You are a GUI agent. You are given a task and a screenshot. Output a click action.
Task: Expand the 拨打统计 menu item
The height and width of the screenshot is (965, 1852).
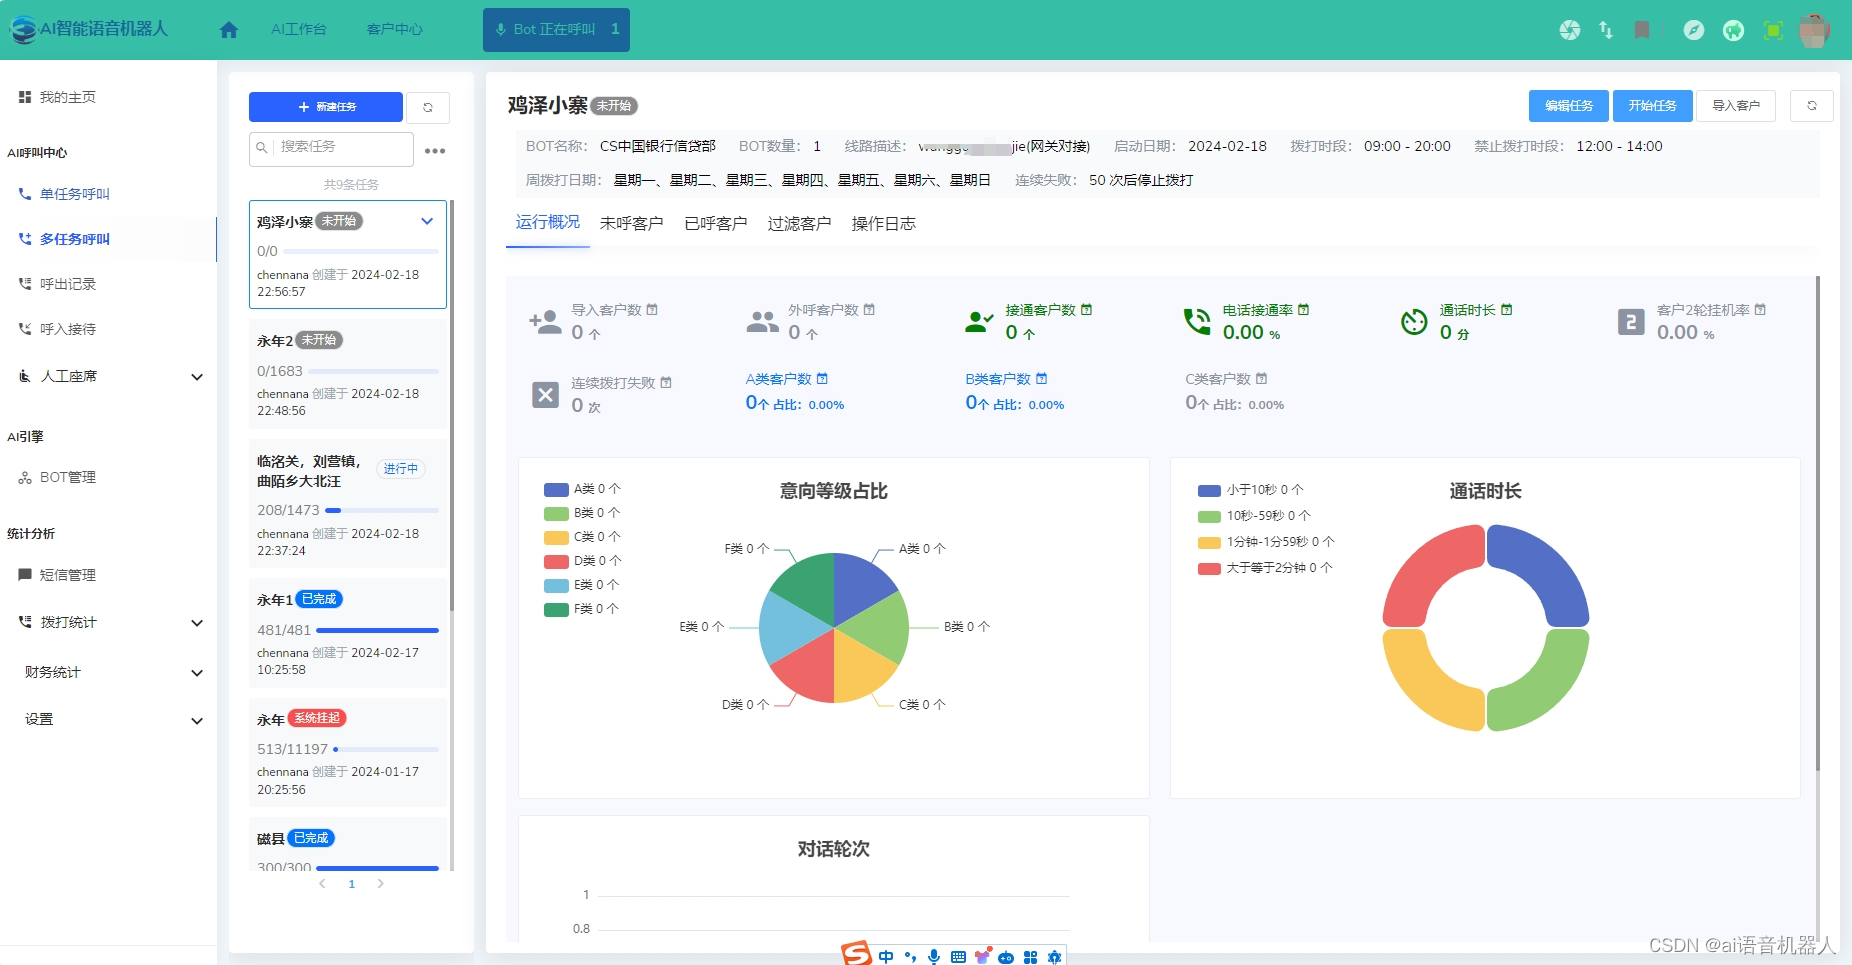(x=108, y=622)
